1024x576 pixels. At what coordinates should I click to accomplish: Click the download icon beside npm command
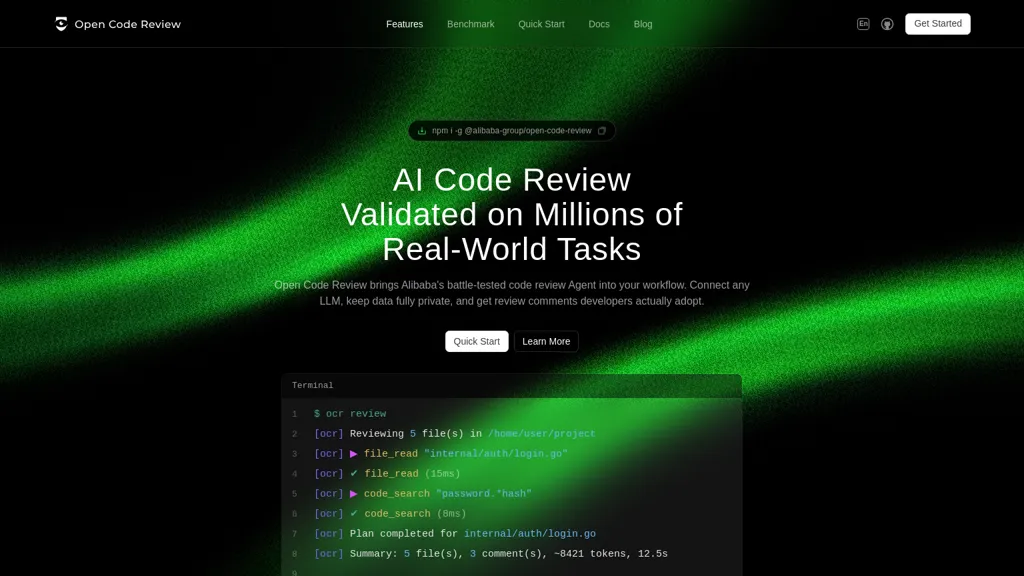[422, 131]
